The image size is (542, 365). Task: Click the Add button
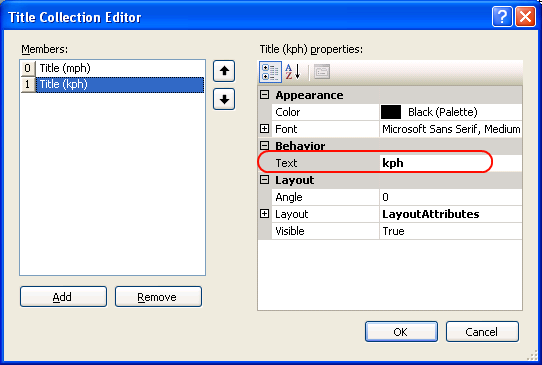[63, 297]
